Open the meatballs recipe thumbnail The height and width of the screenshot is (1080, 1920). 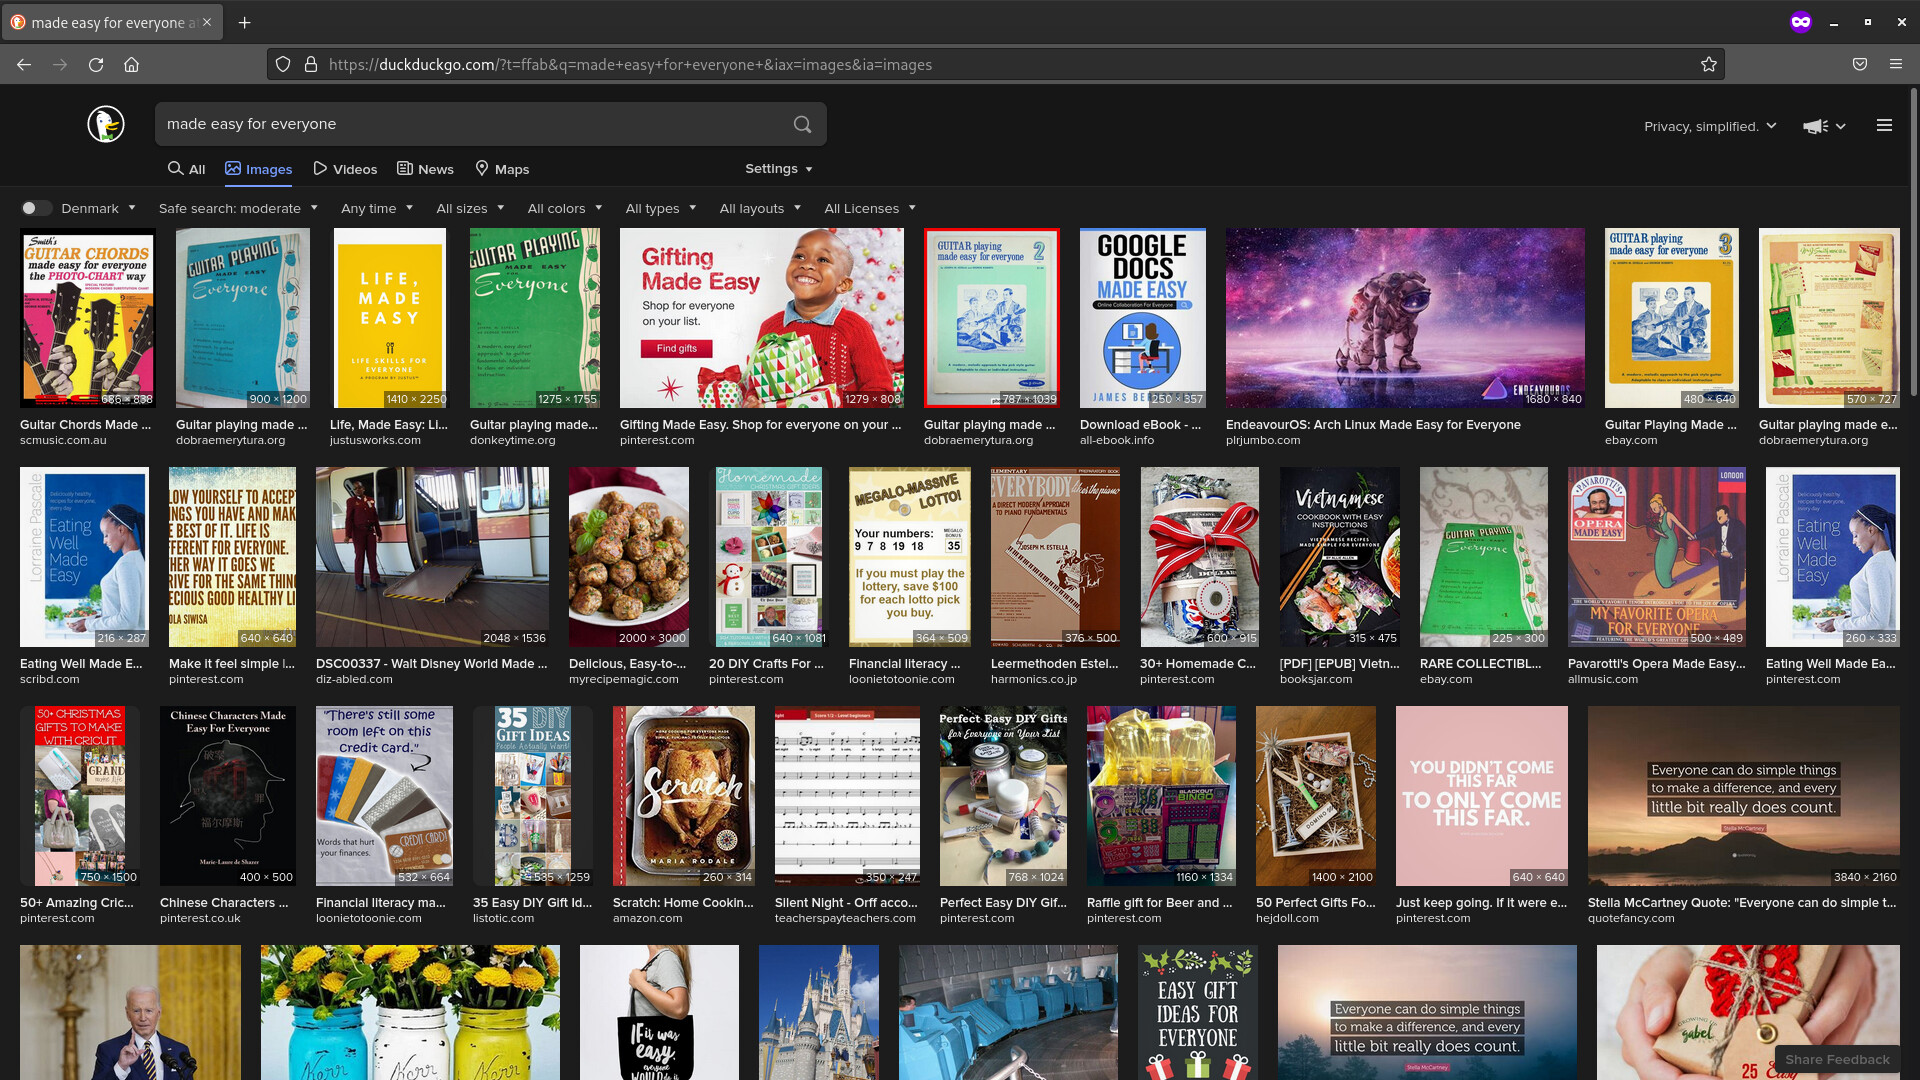tap(628, 557)
